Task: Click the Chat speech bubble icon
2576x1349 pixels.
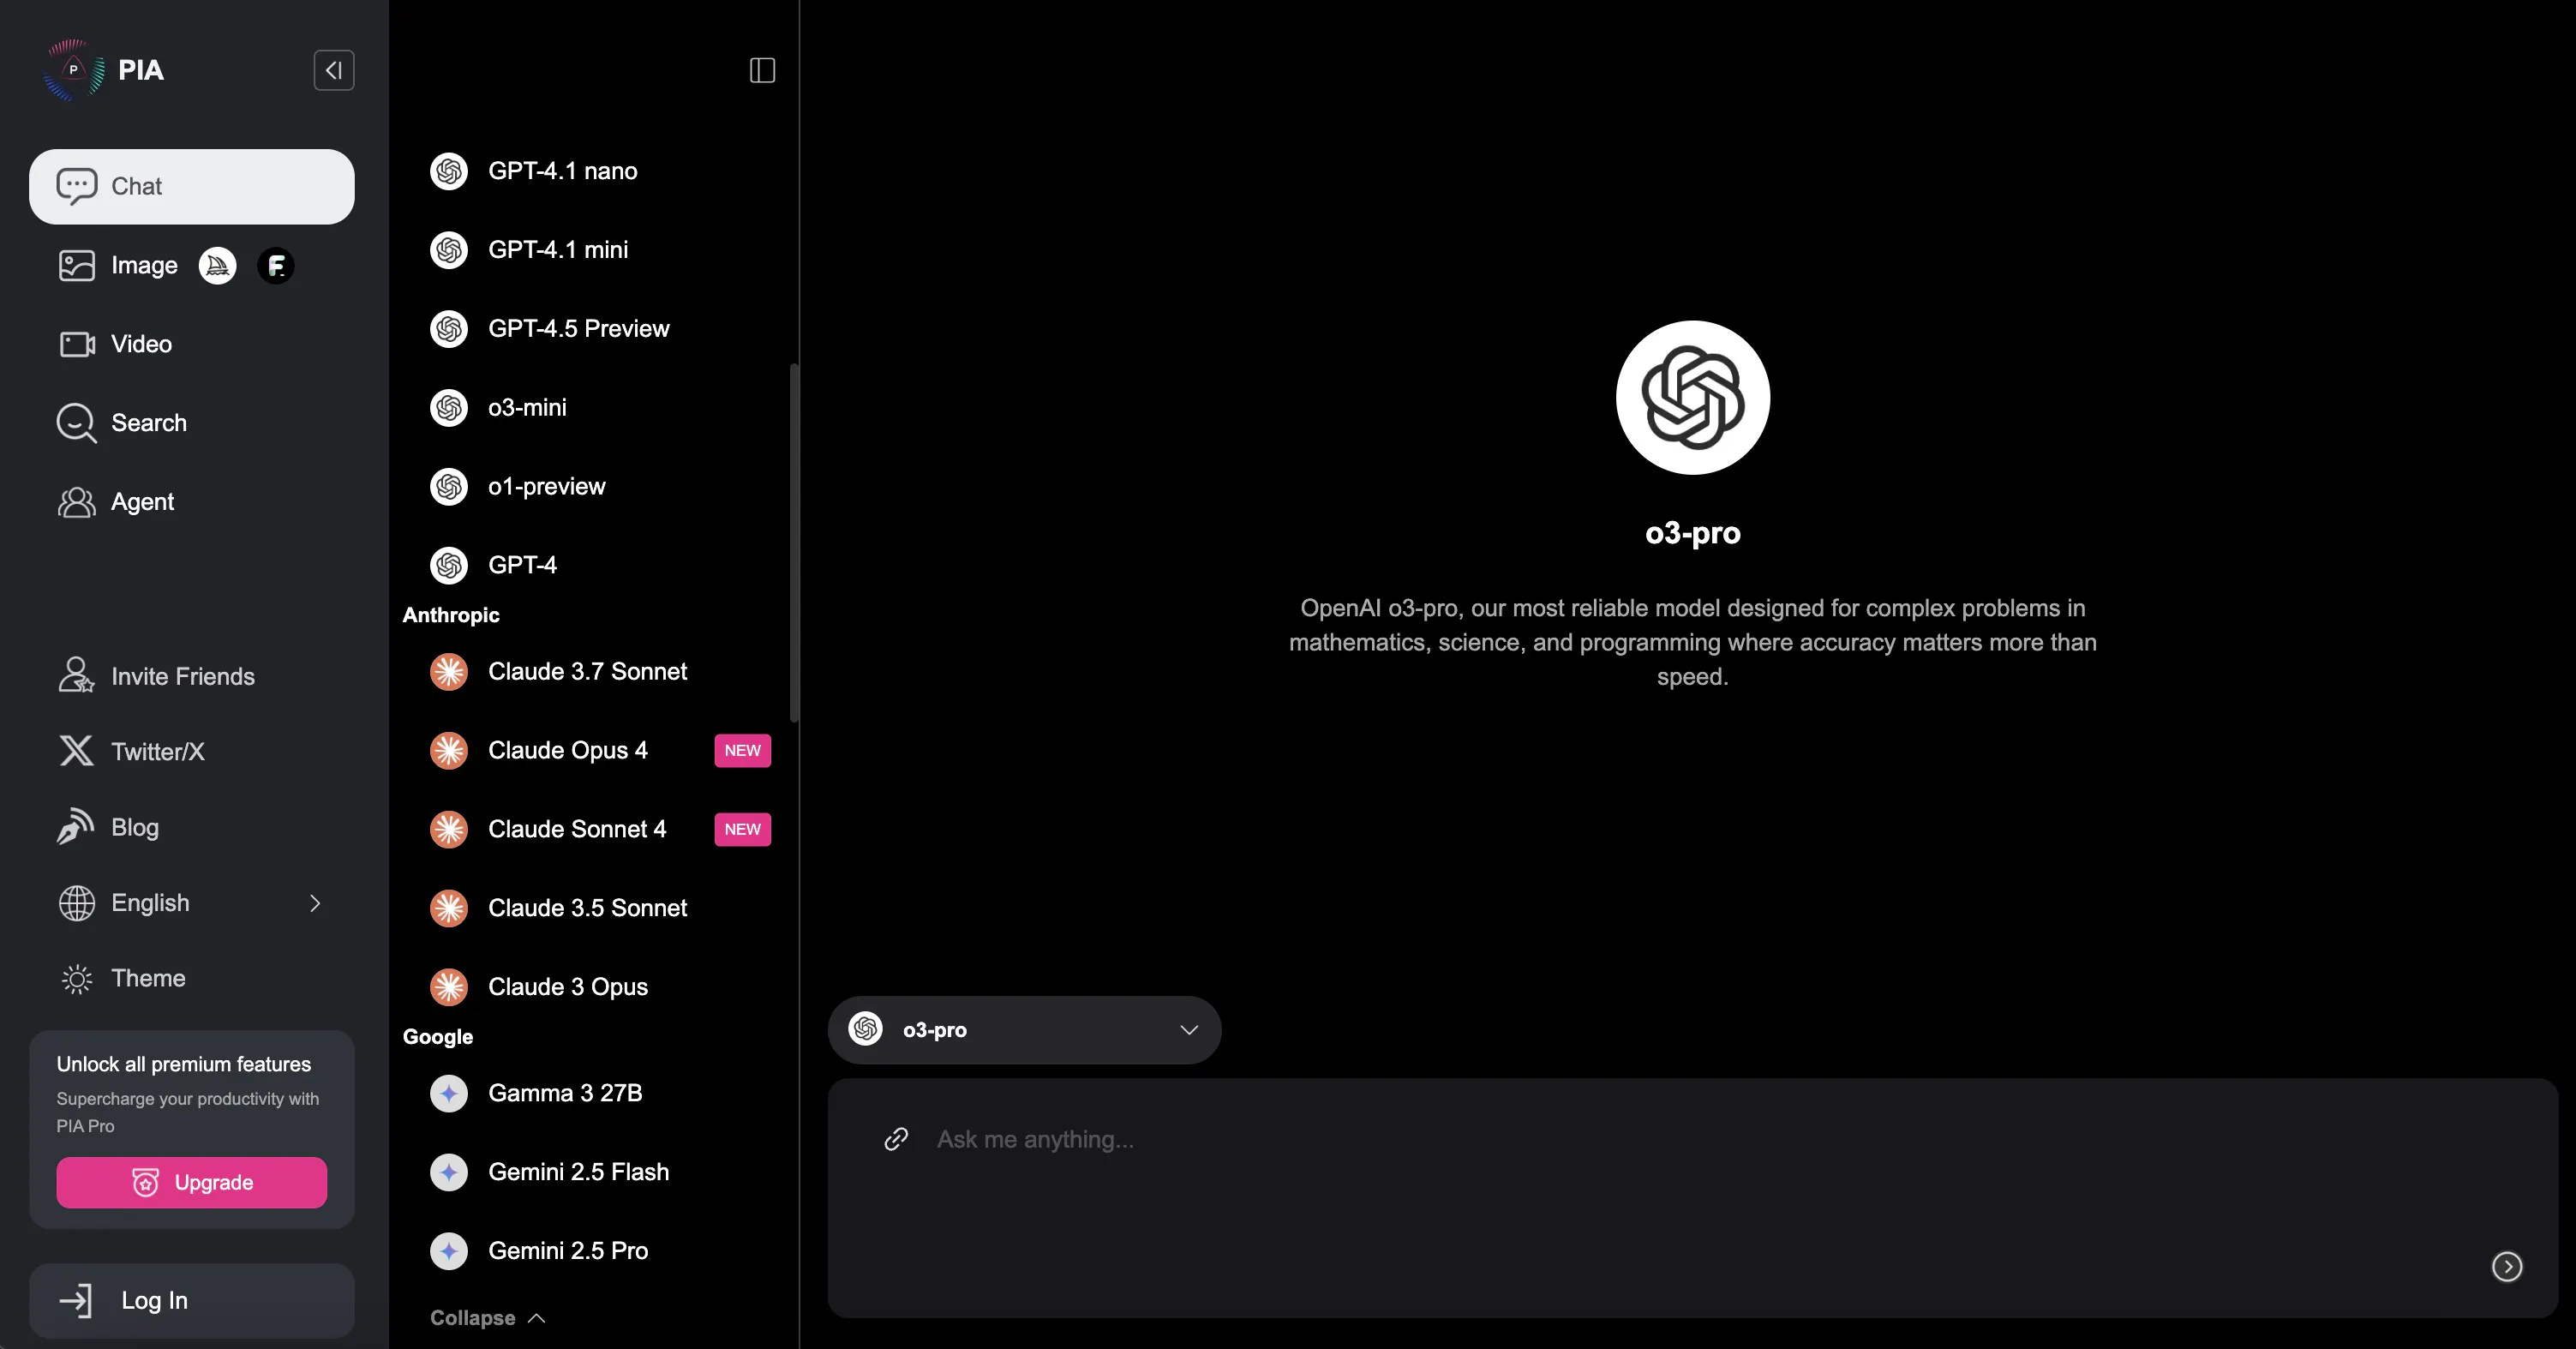Action: click(x=77, y=186)
